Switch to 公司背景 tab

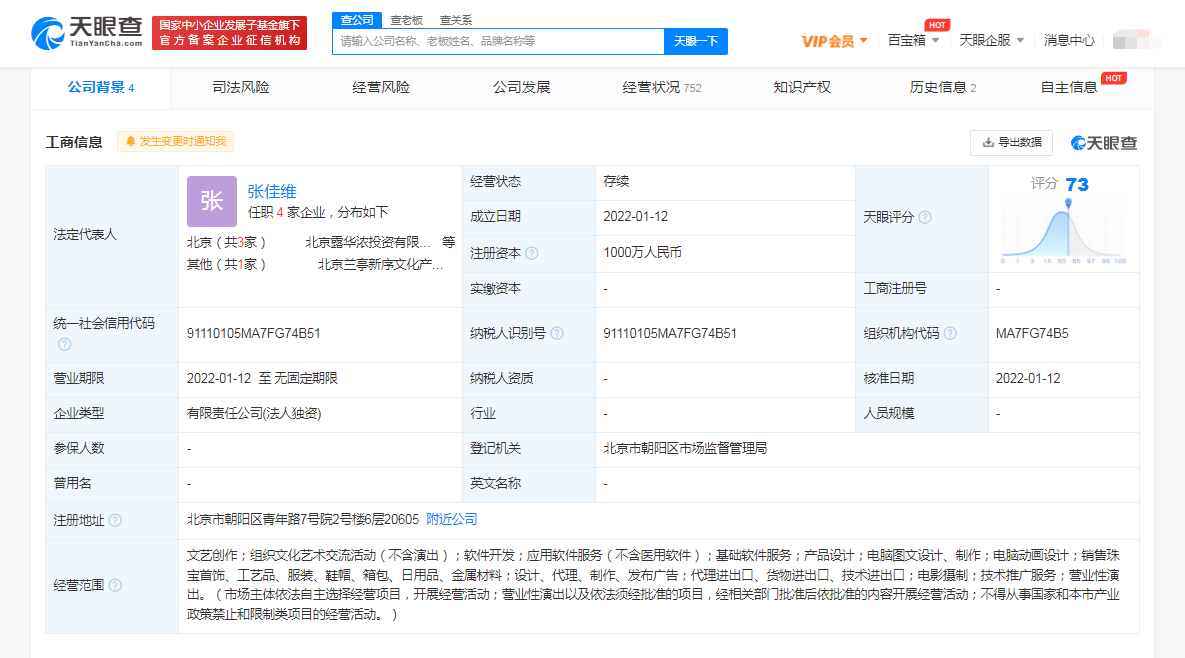[x=101, y=88]
